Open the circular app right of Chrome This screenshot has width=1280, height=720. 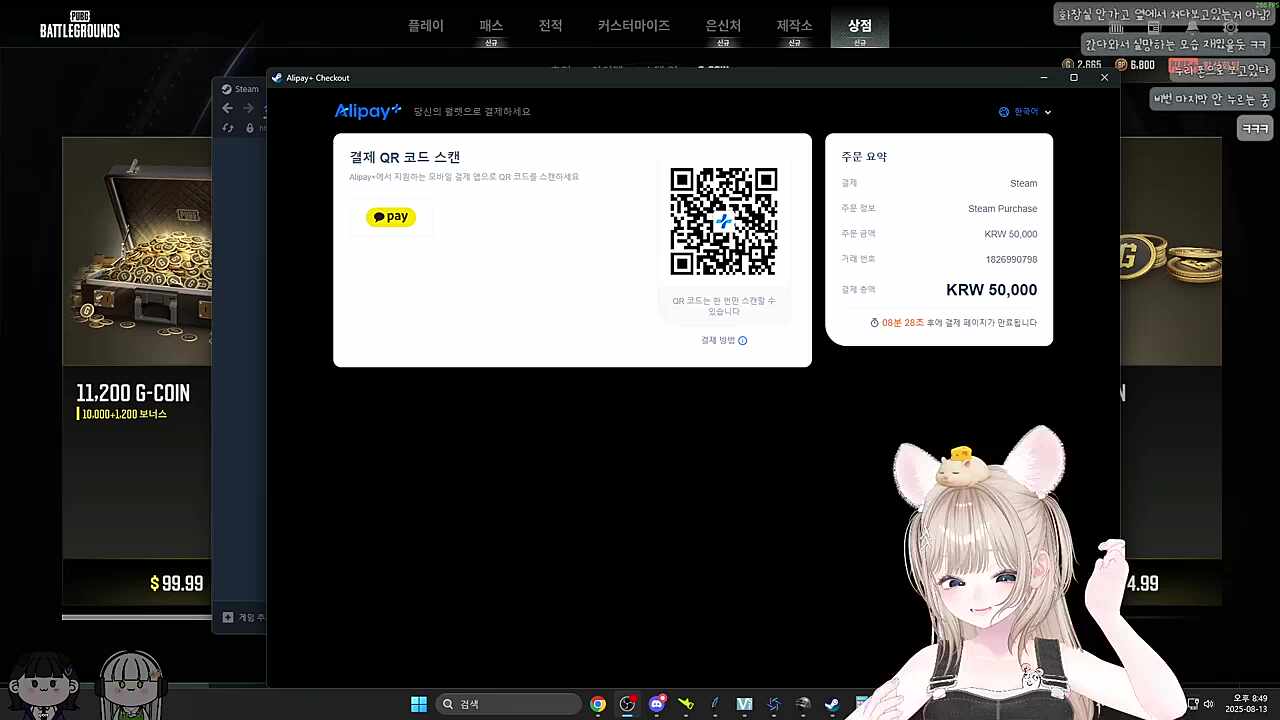(x=627, y=704)
